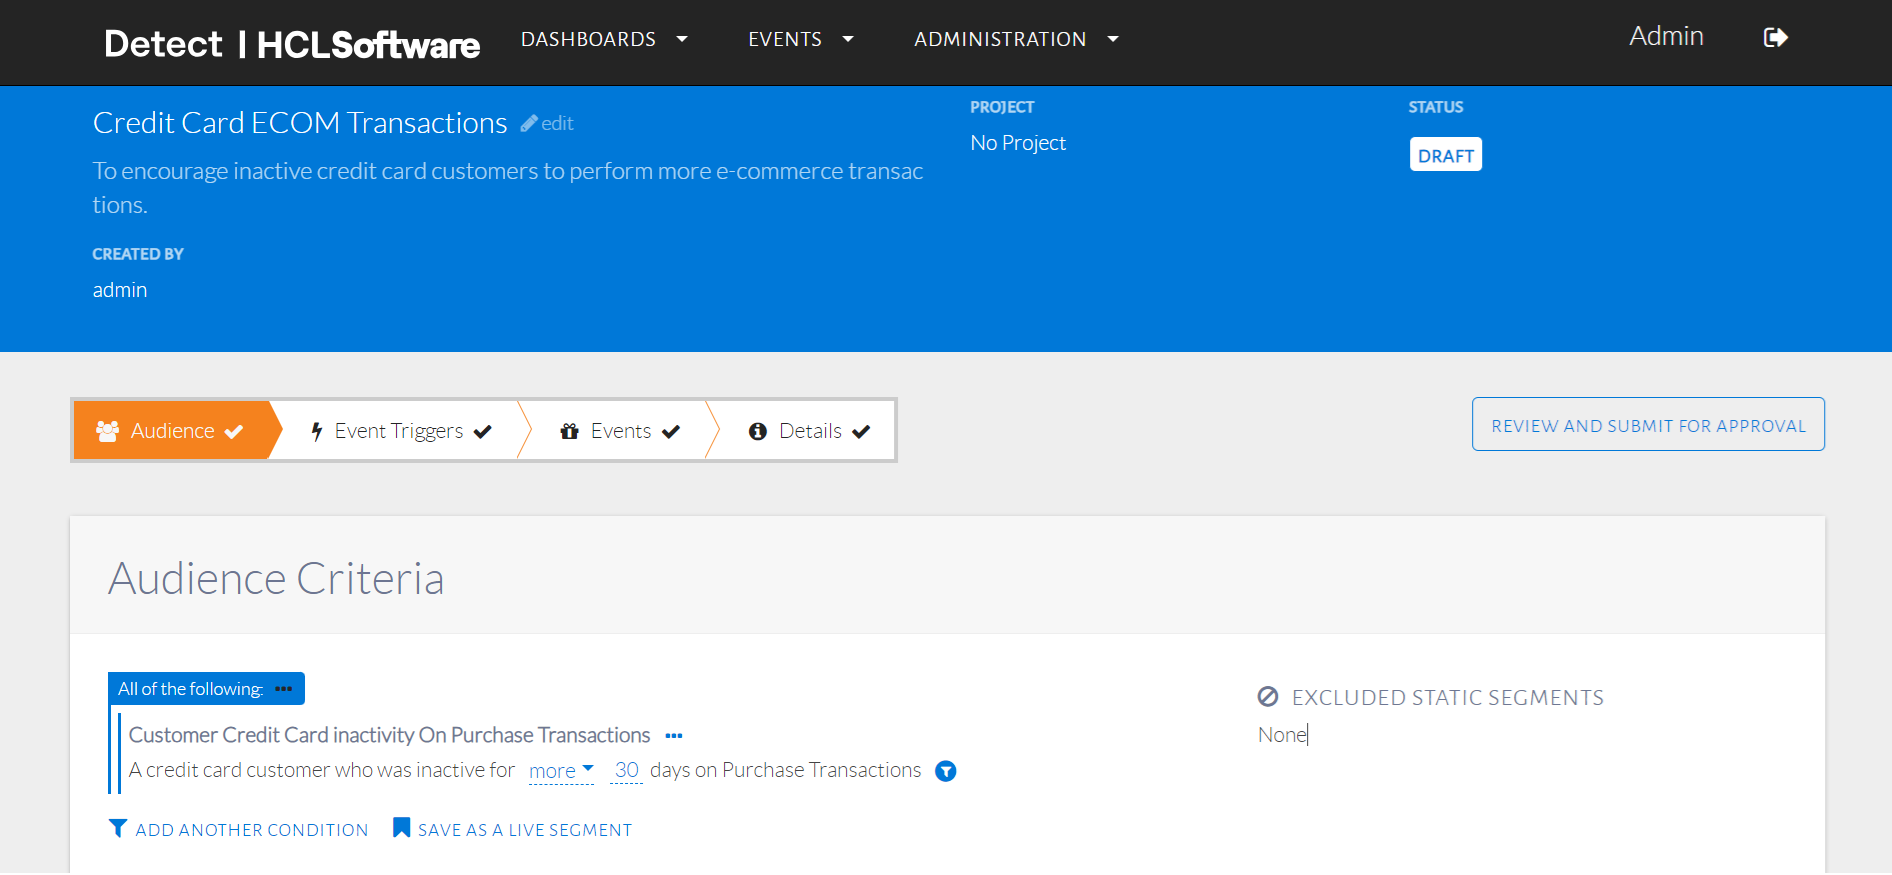Image resolution: width=1892 pixels, height=875 pixels.
Task: Click the info icon for Details step
Action: coord(758,431)
